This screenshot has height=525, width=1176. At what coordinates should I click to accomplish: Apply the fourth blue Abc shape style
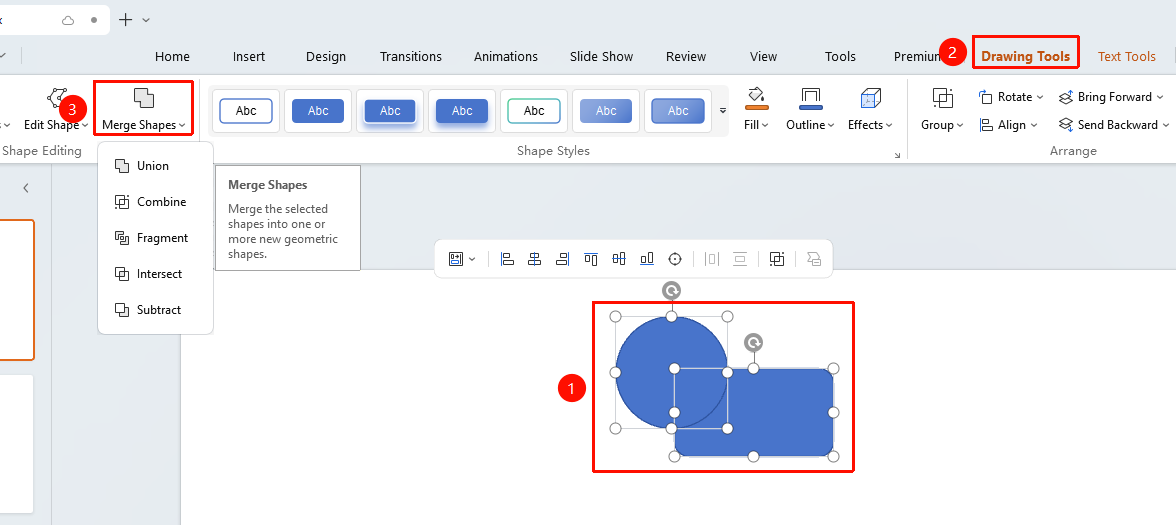(462, 111)
